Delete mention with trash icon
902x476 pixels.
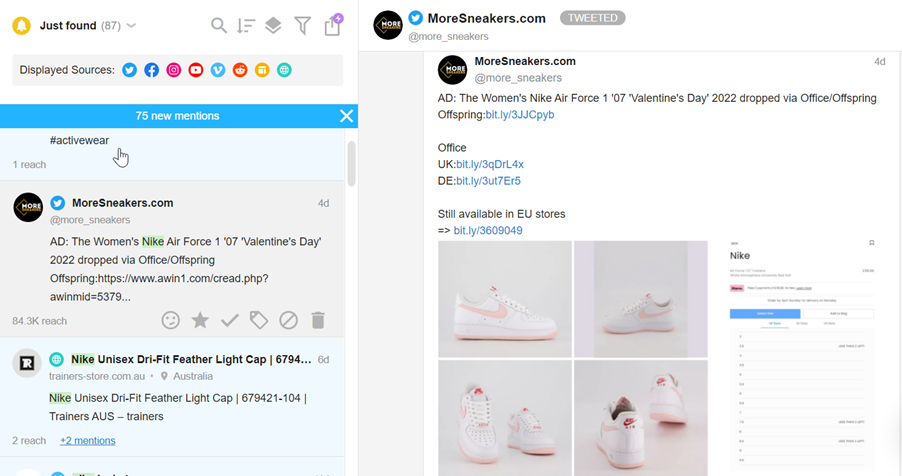tap(318, 320)
